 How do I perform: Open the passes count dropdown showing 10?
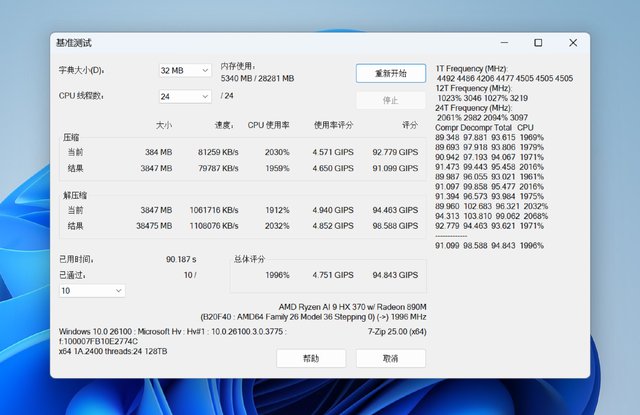tap(92, 291)
